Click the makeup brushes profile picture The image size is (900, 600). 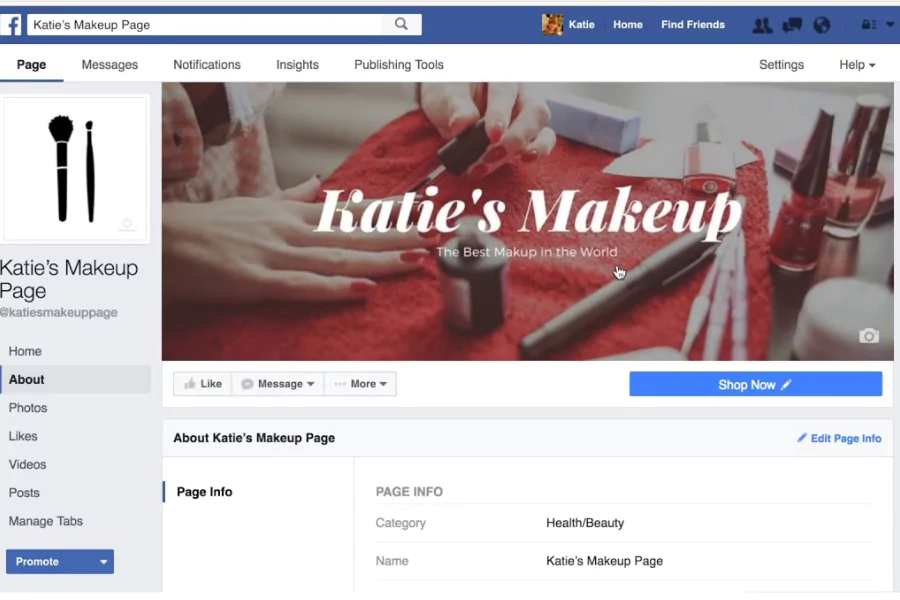point(75,169)
